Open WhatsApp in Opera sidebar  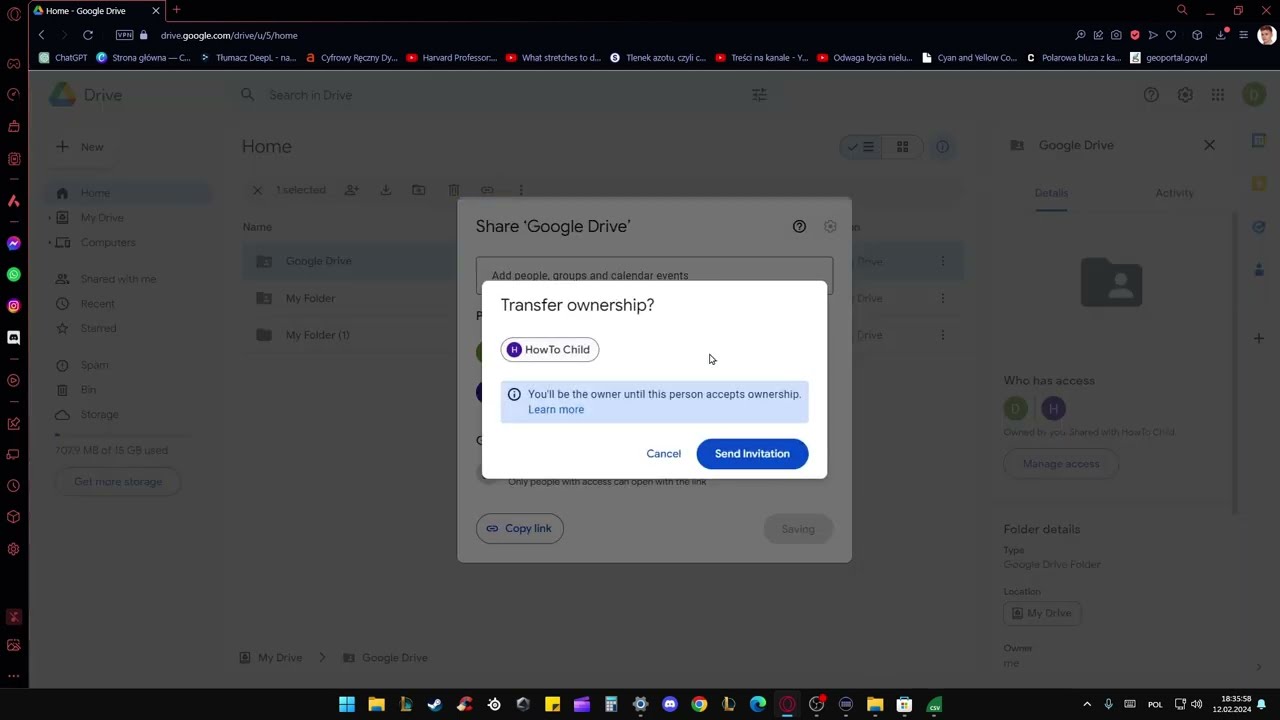(14, 274)
